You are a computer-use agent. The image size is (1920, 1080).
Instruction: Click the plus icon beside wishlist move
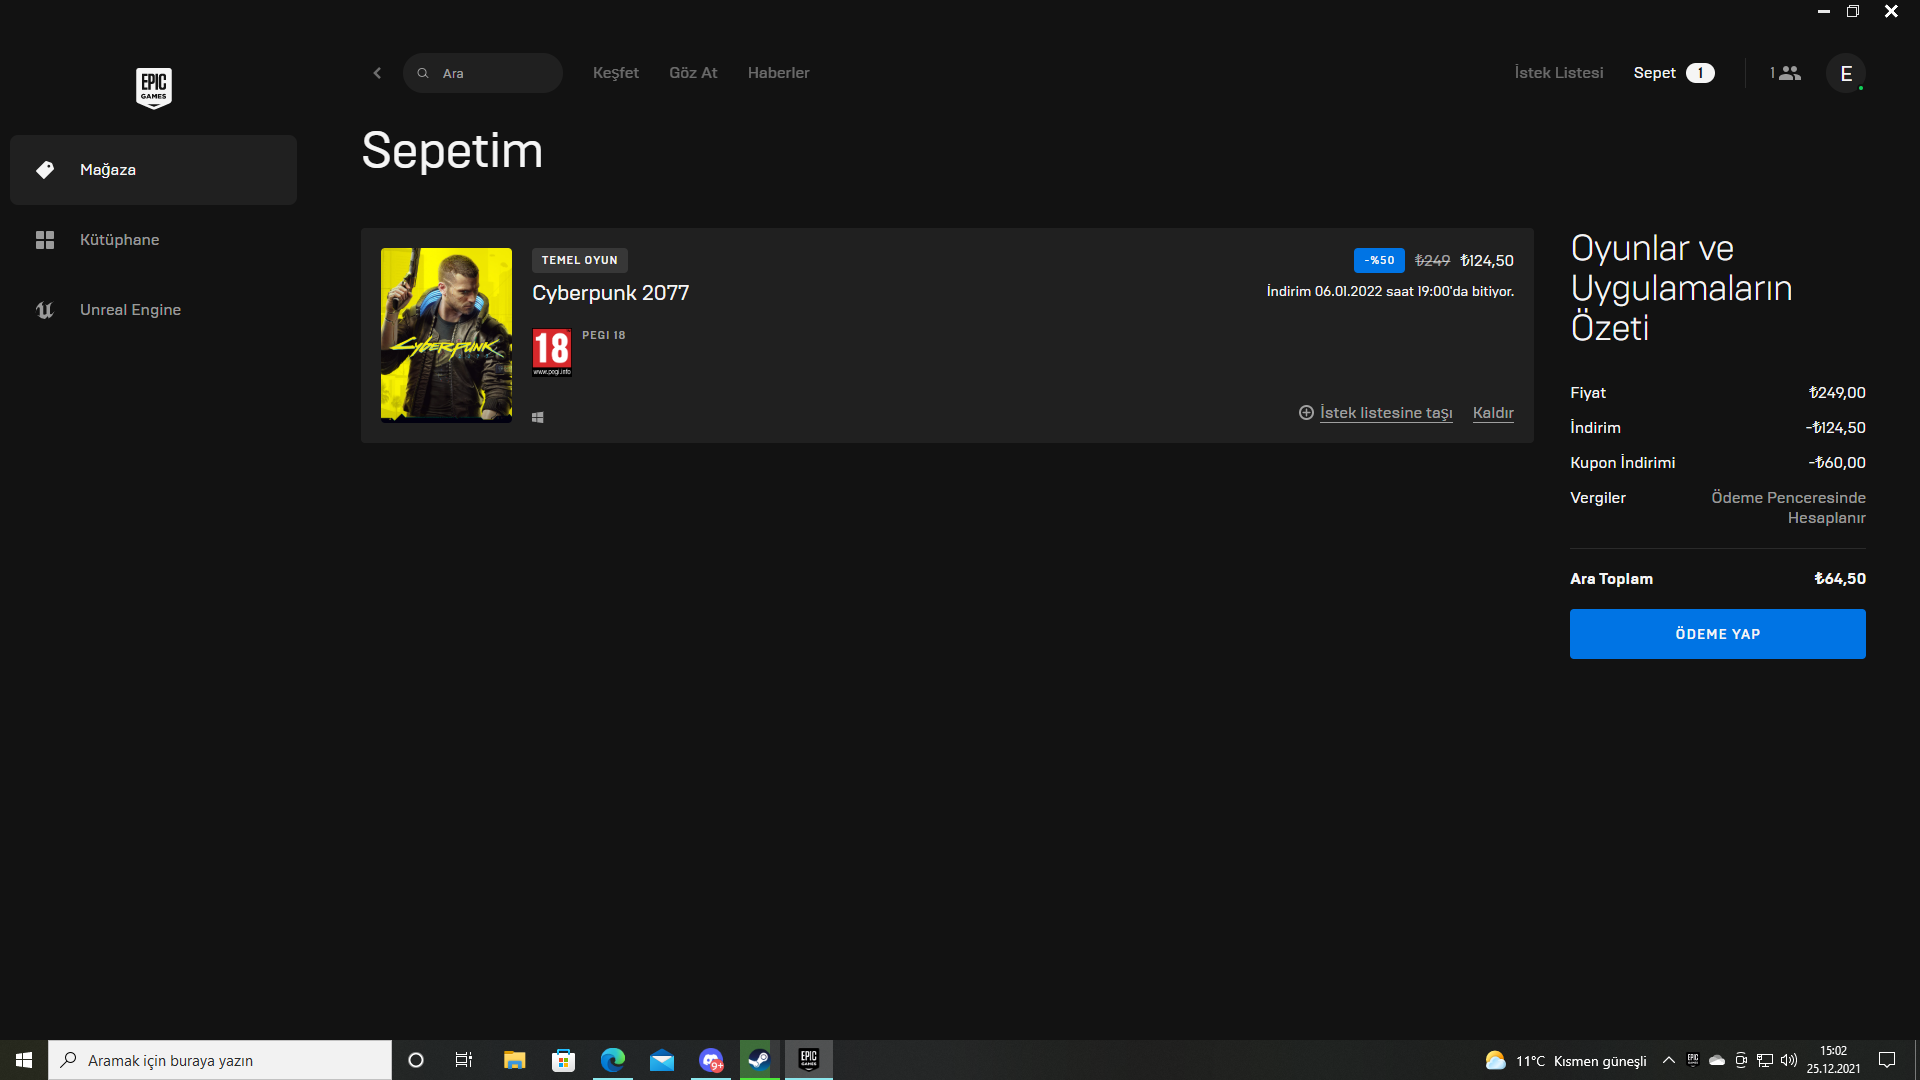tap(1306, 413)
